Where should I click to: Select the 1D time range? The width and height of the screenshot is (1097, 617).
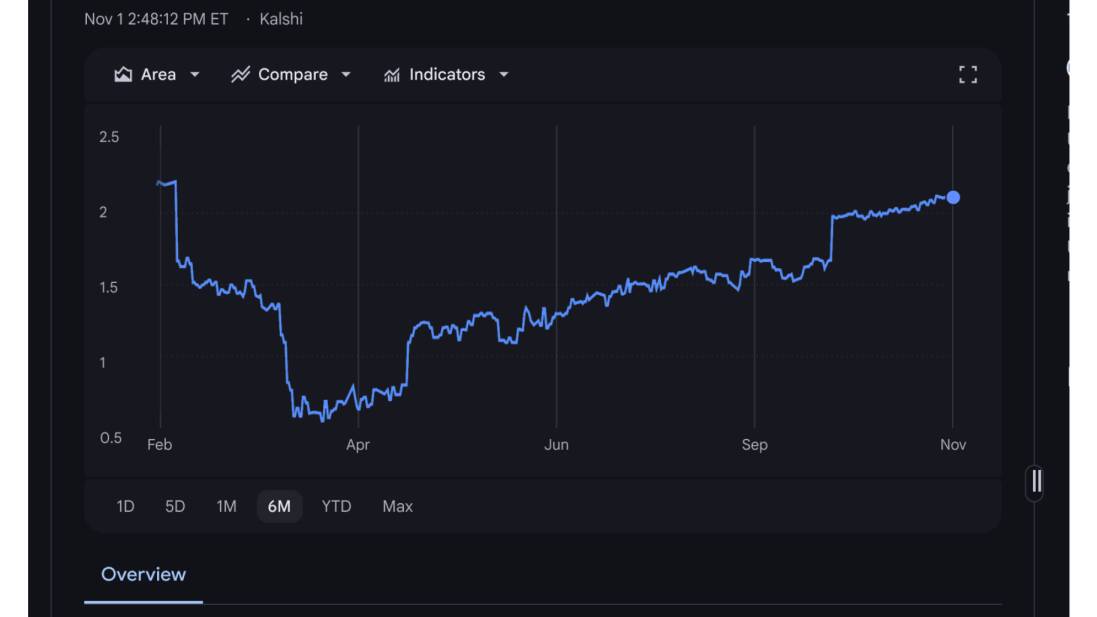point(125,506)
